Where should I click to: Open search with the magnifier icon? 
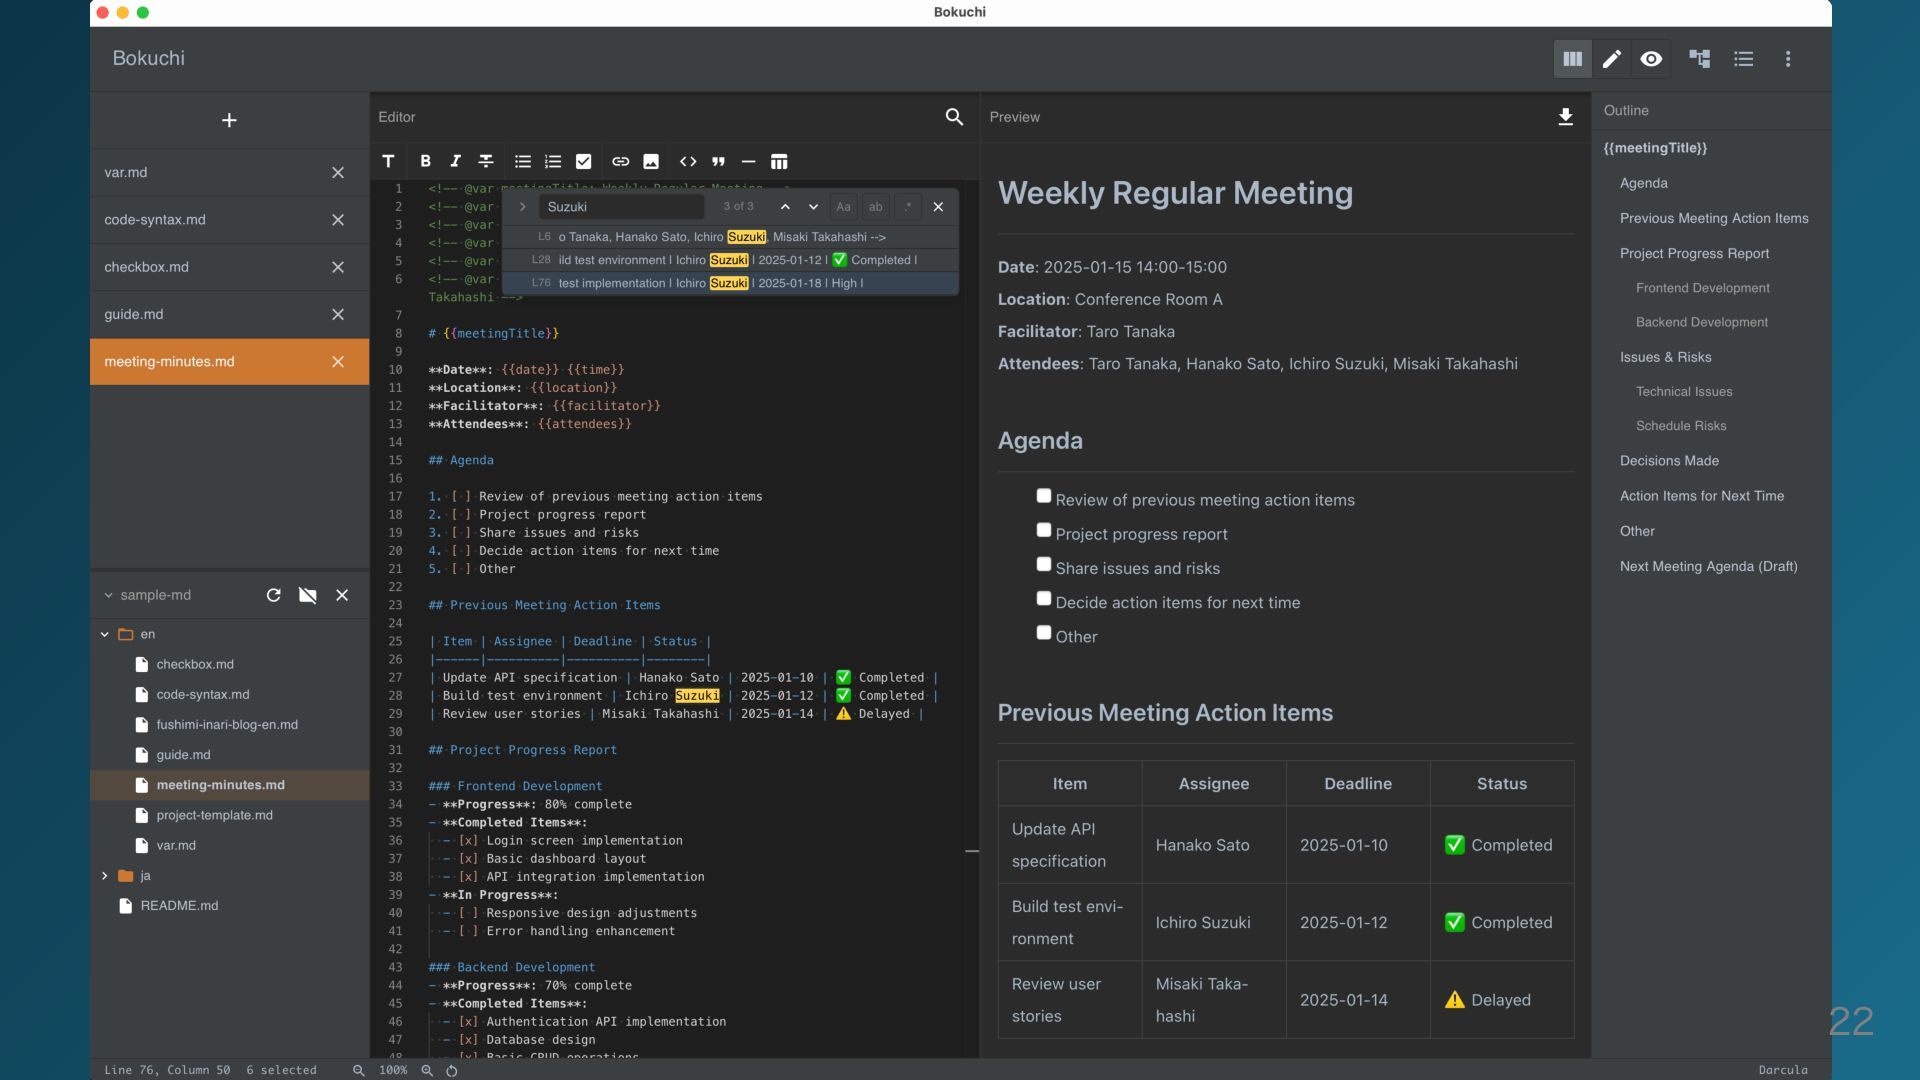point(954,117)
